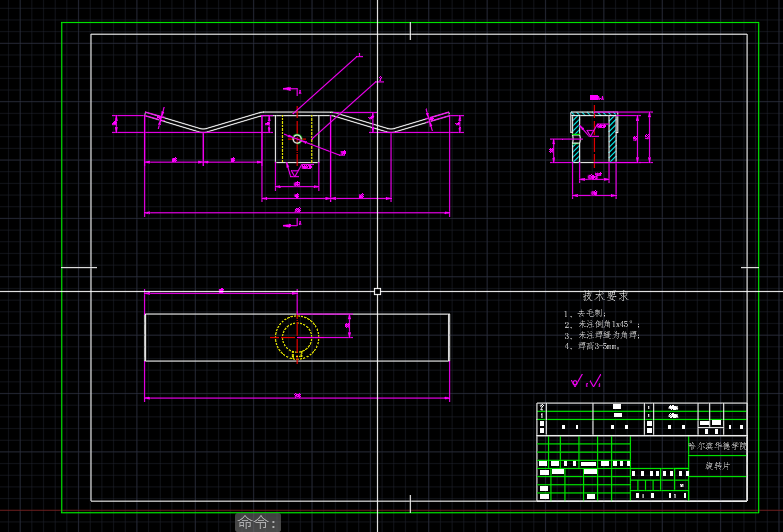Select the note 4、焊高3-5mm
The height and width of the screenshot is (532, 783).
coord(592,346)
